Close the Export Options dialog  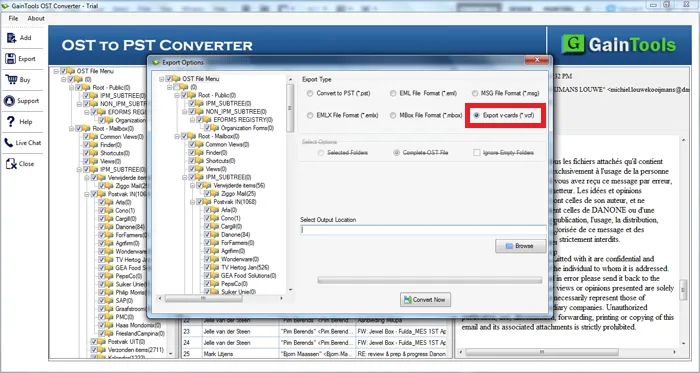coord(537,60)
